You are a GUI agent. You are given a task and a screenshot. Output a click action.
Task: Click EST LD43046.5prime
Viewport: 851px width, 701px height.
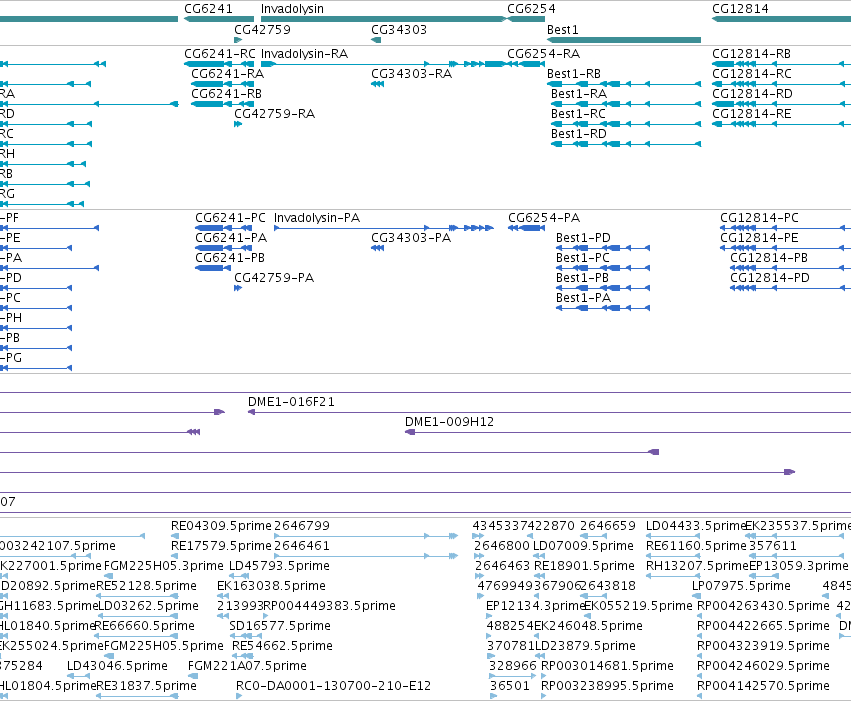pos(117,666)
